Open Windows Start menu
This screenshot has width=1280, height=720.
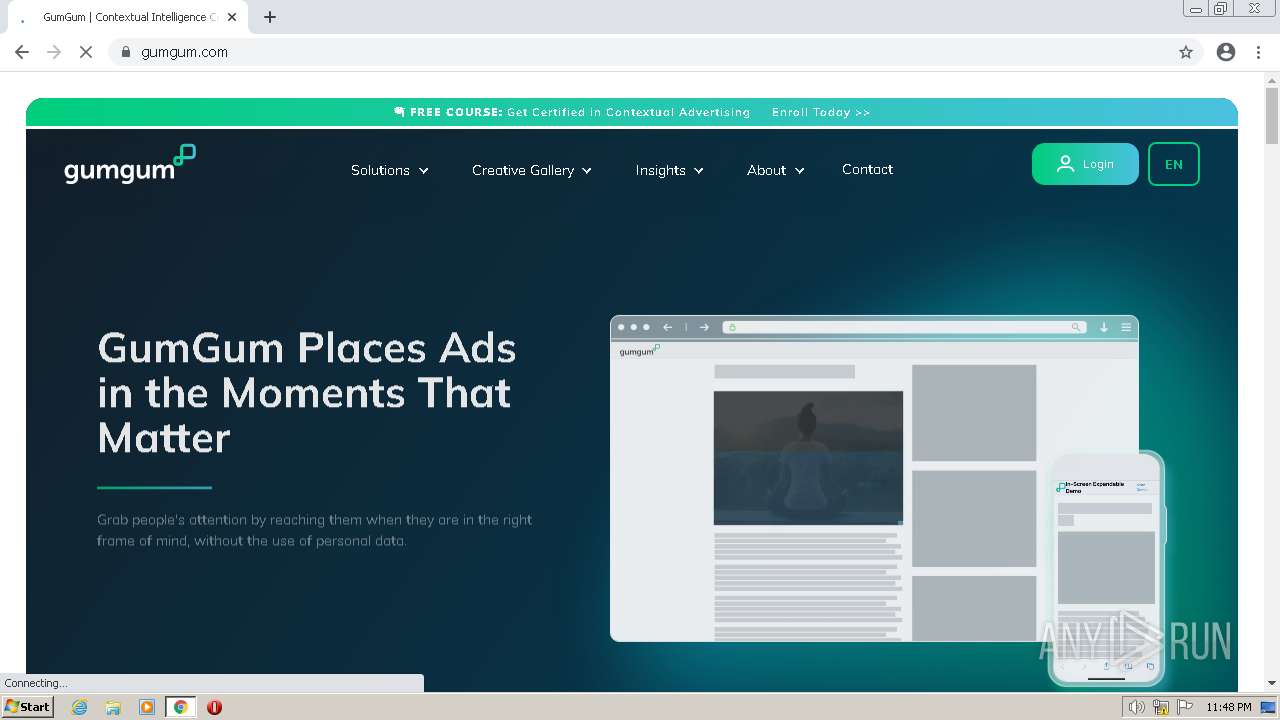[x=27, y=707]
